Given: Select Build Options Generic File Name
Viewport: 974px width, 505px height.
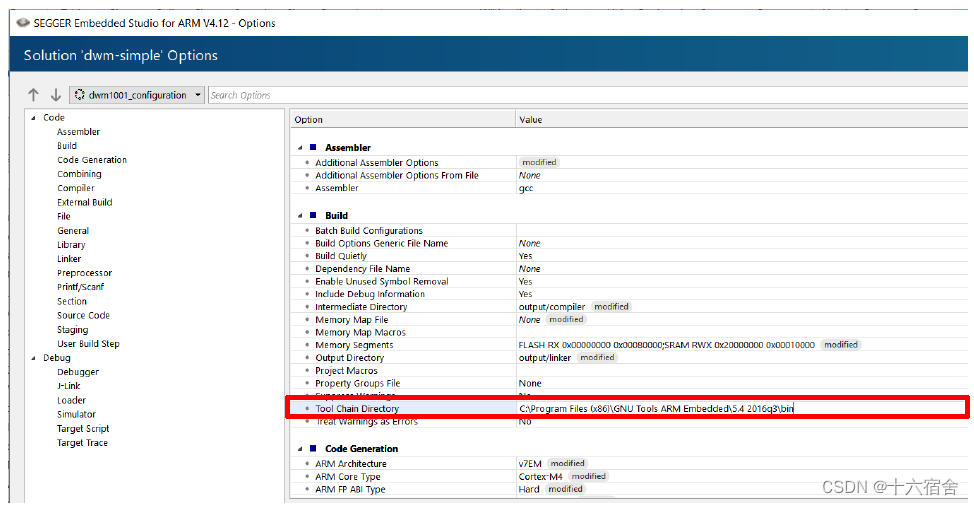Looking at the screenshot, I should pyautogui.click(x=381, y=243).
